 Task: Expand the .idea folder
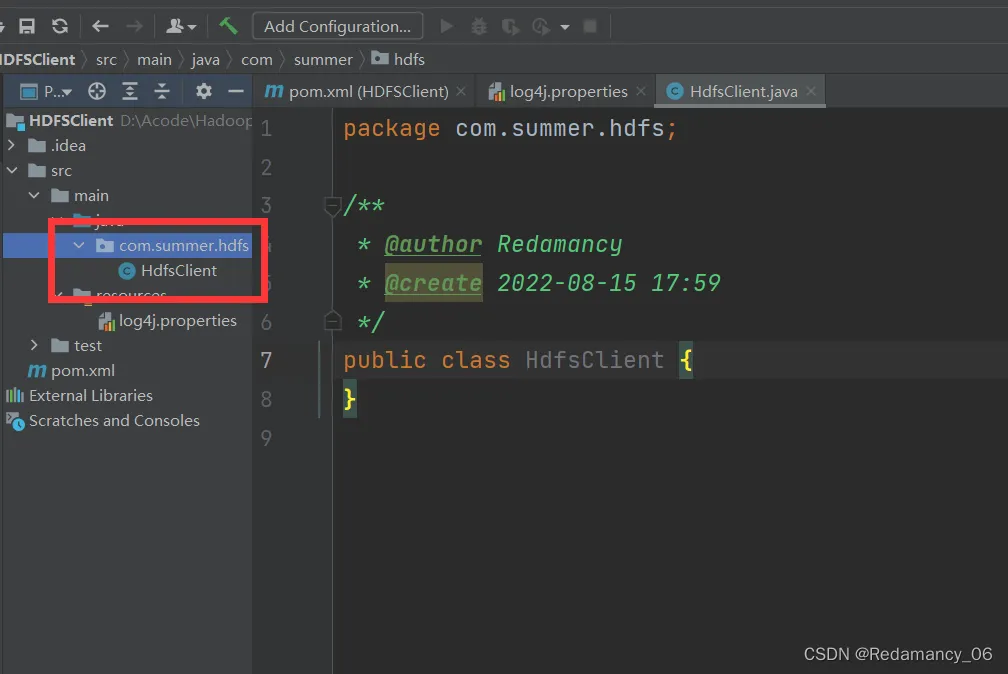point(12,146)
